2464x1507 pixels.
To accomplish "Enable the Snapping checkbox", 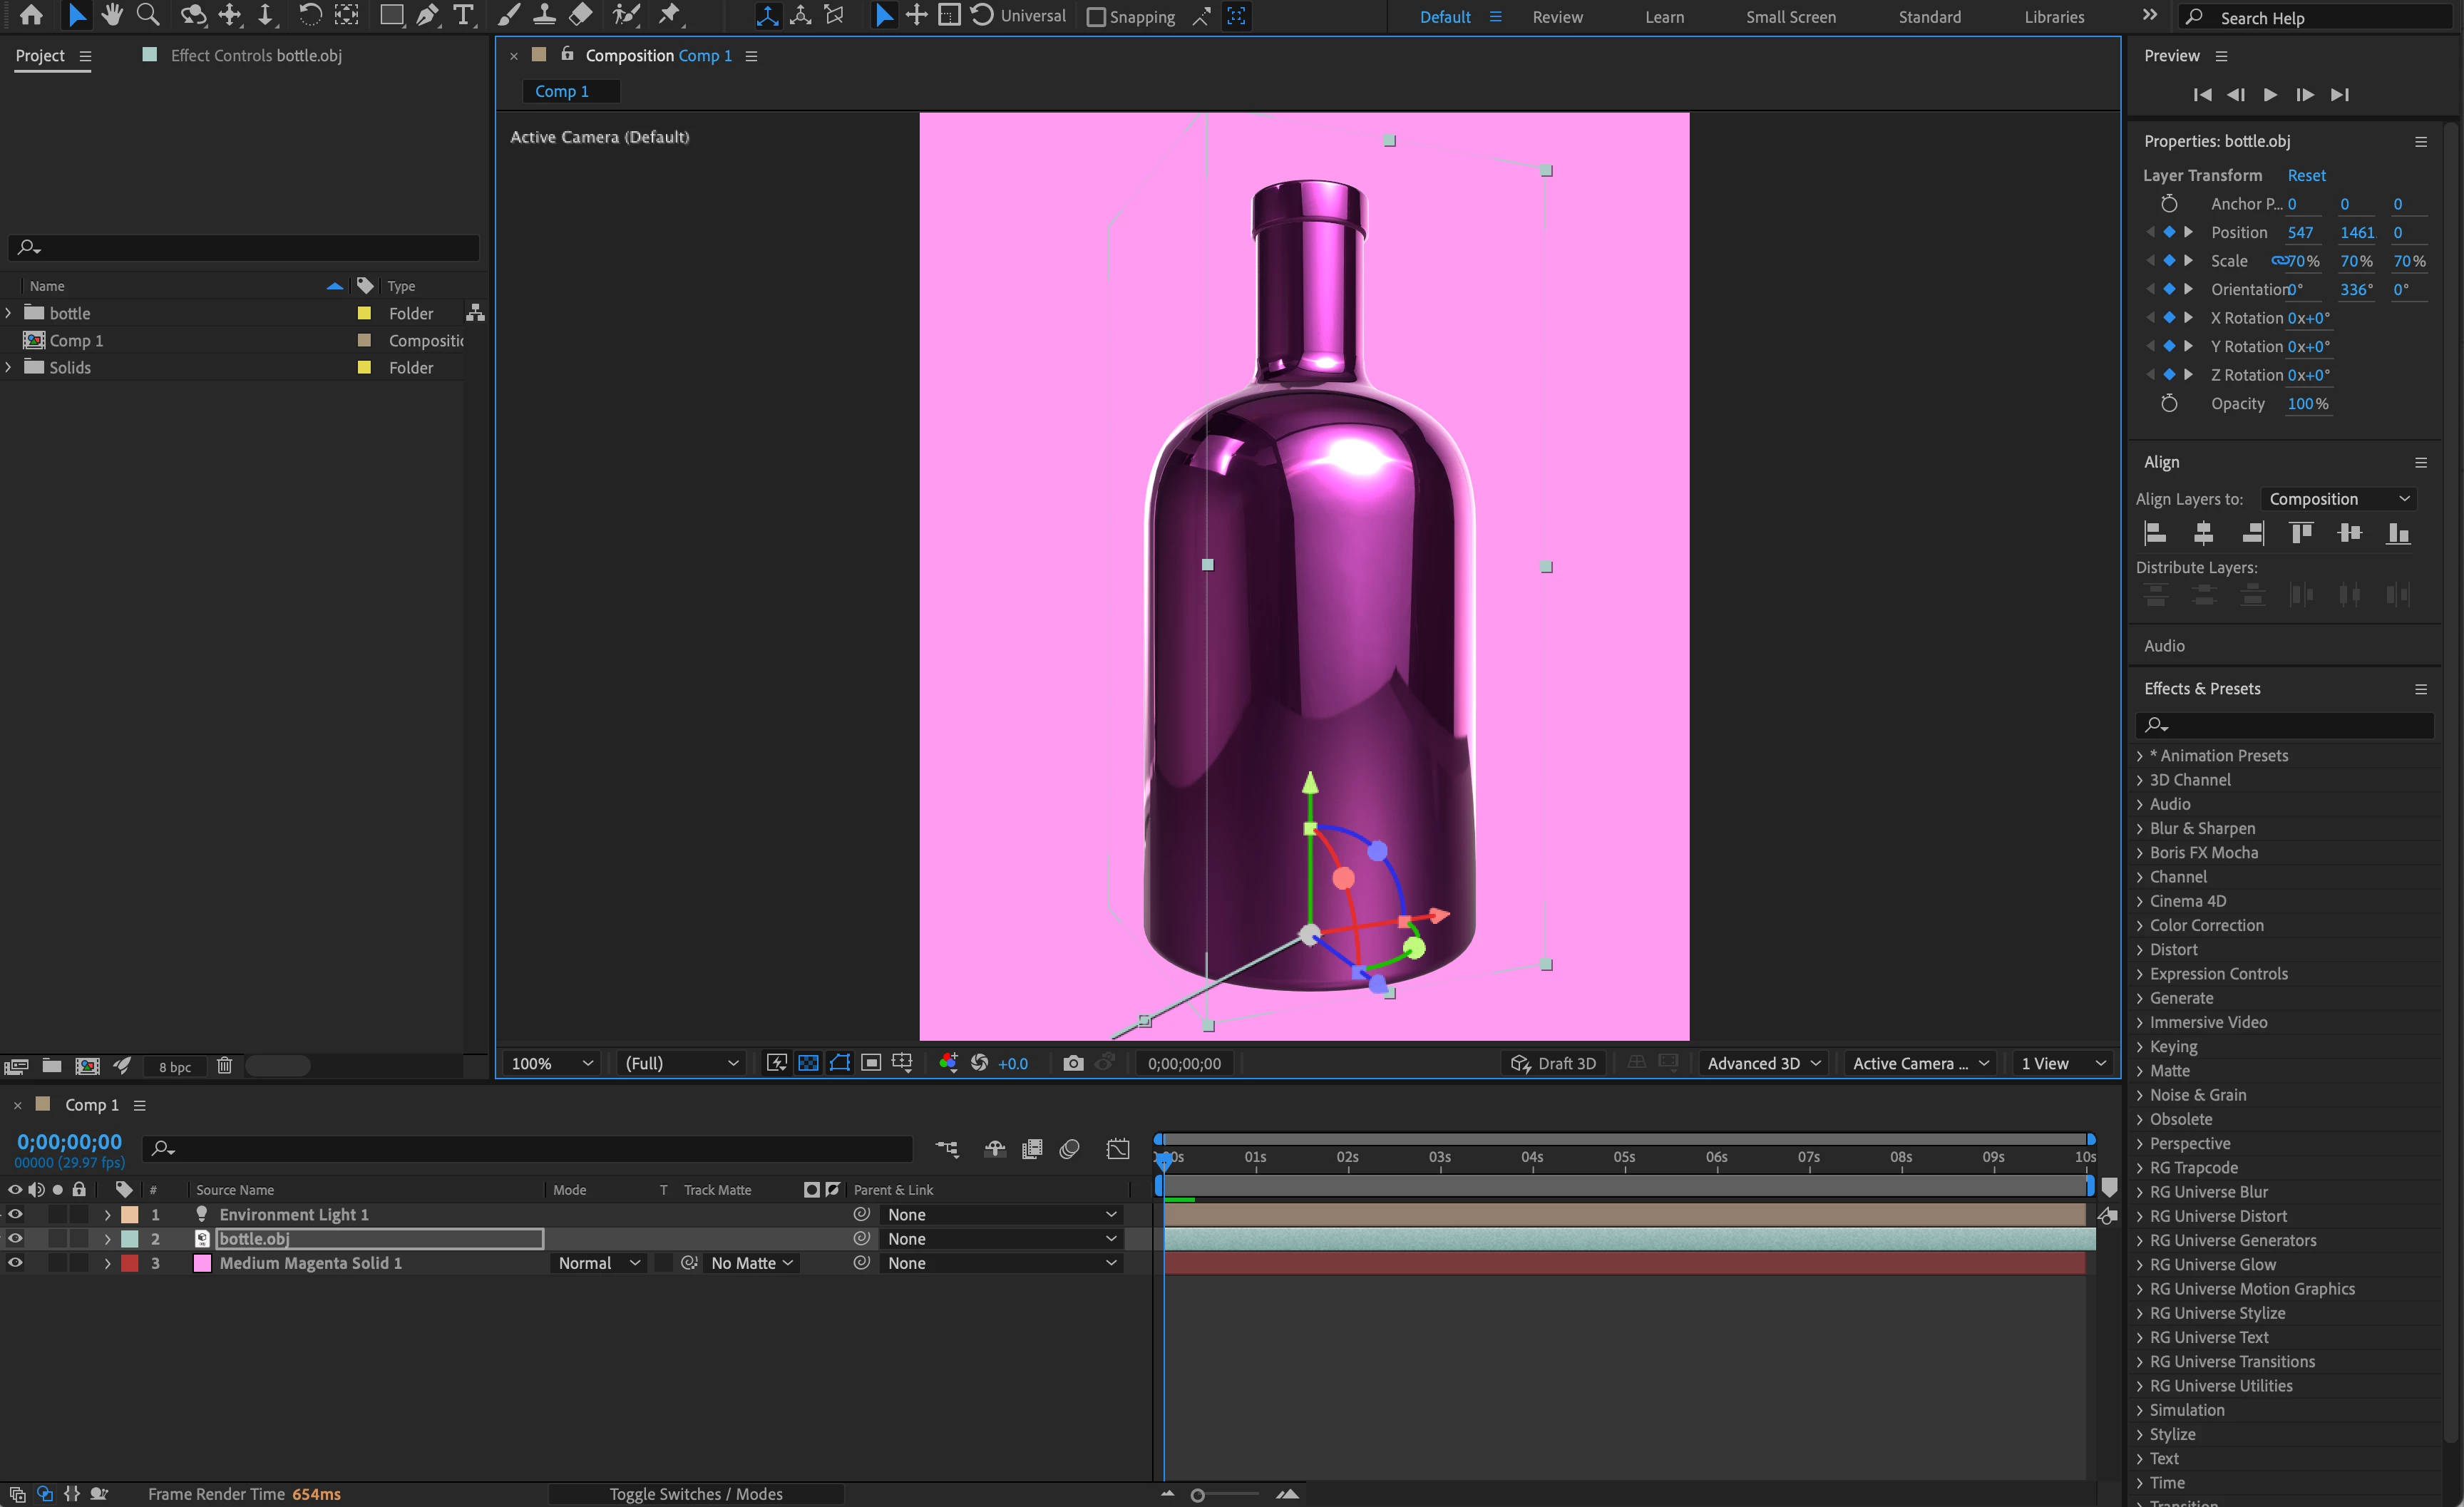I will [1096, 17].
